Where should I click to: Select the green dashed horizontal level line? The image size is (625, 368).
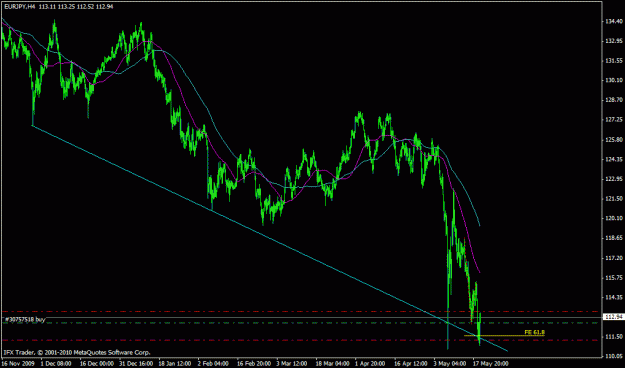(301, 323)
